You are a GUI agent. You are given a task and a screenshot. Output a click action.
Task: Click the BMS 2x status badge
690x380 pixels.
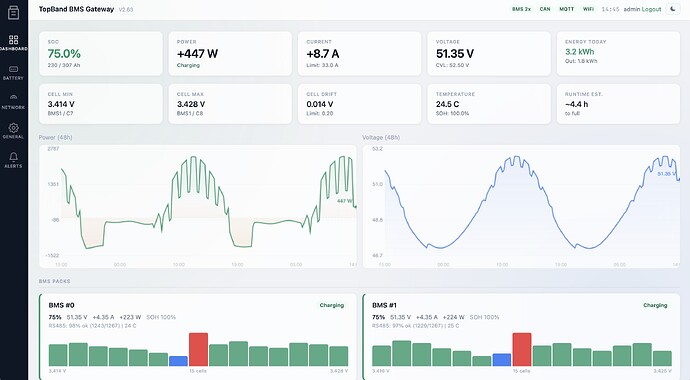(521, 9)
